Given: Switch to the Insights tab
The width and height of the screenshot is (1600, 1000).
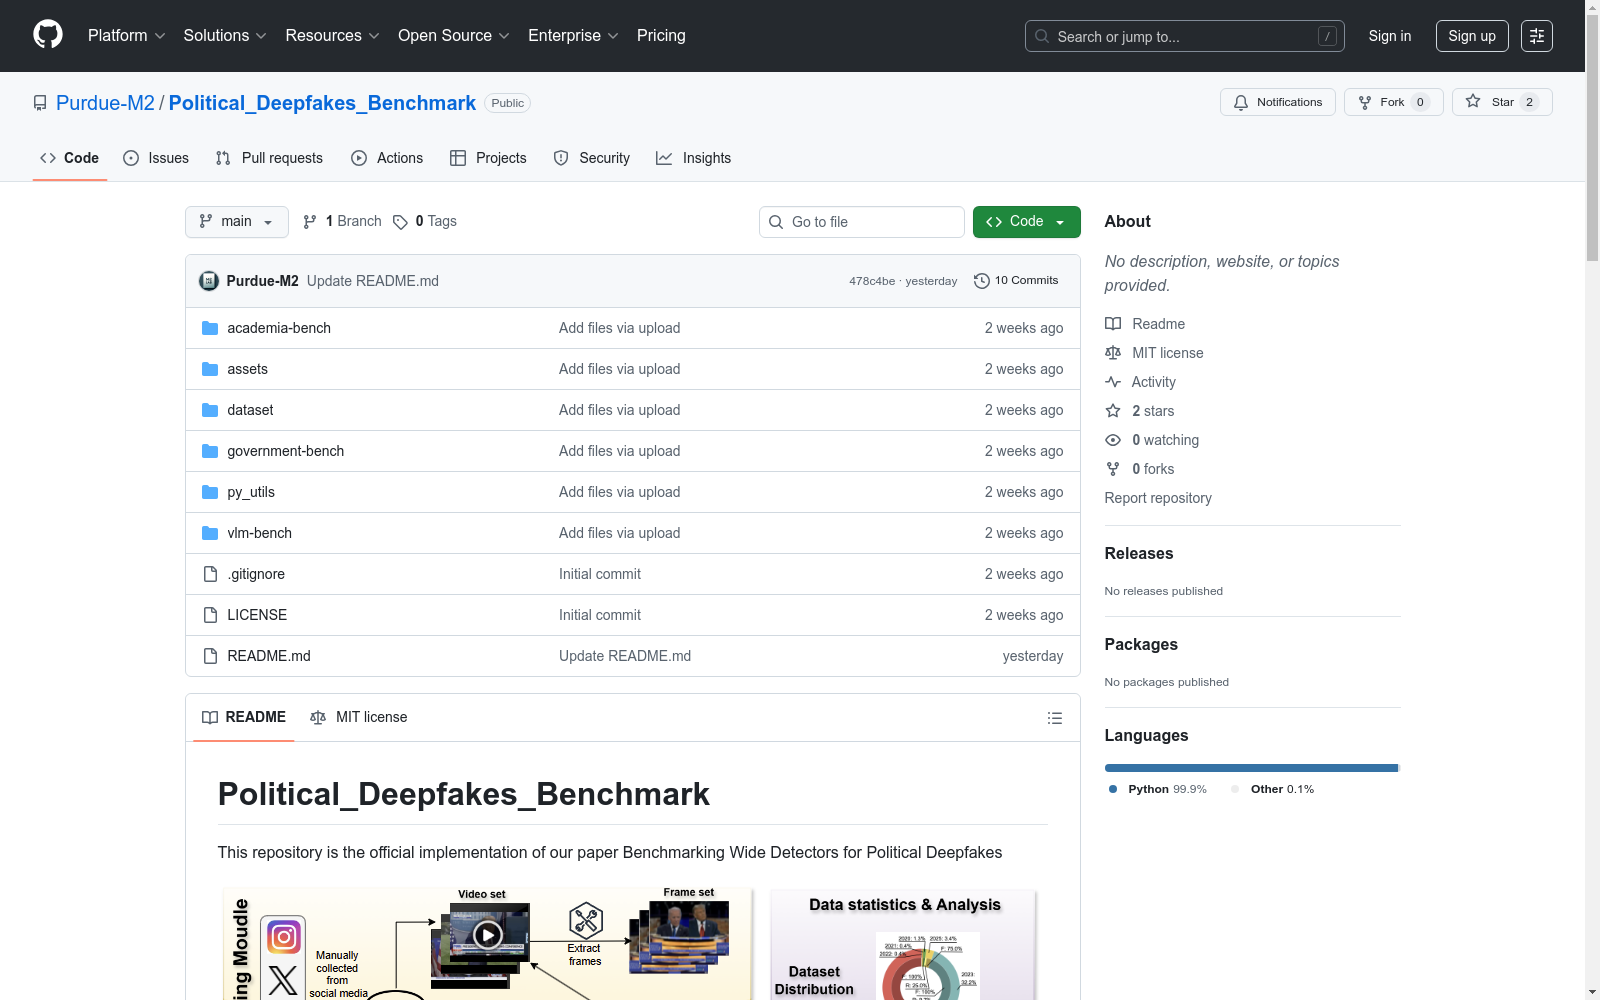Looking at the screenshot, I should pos(694,158).
